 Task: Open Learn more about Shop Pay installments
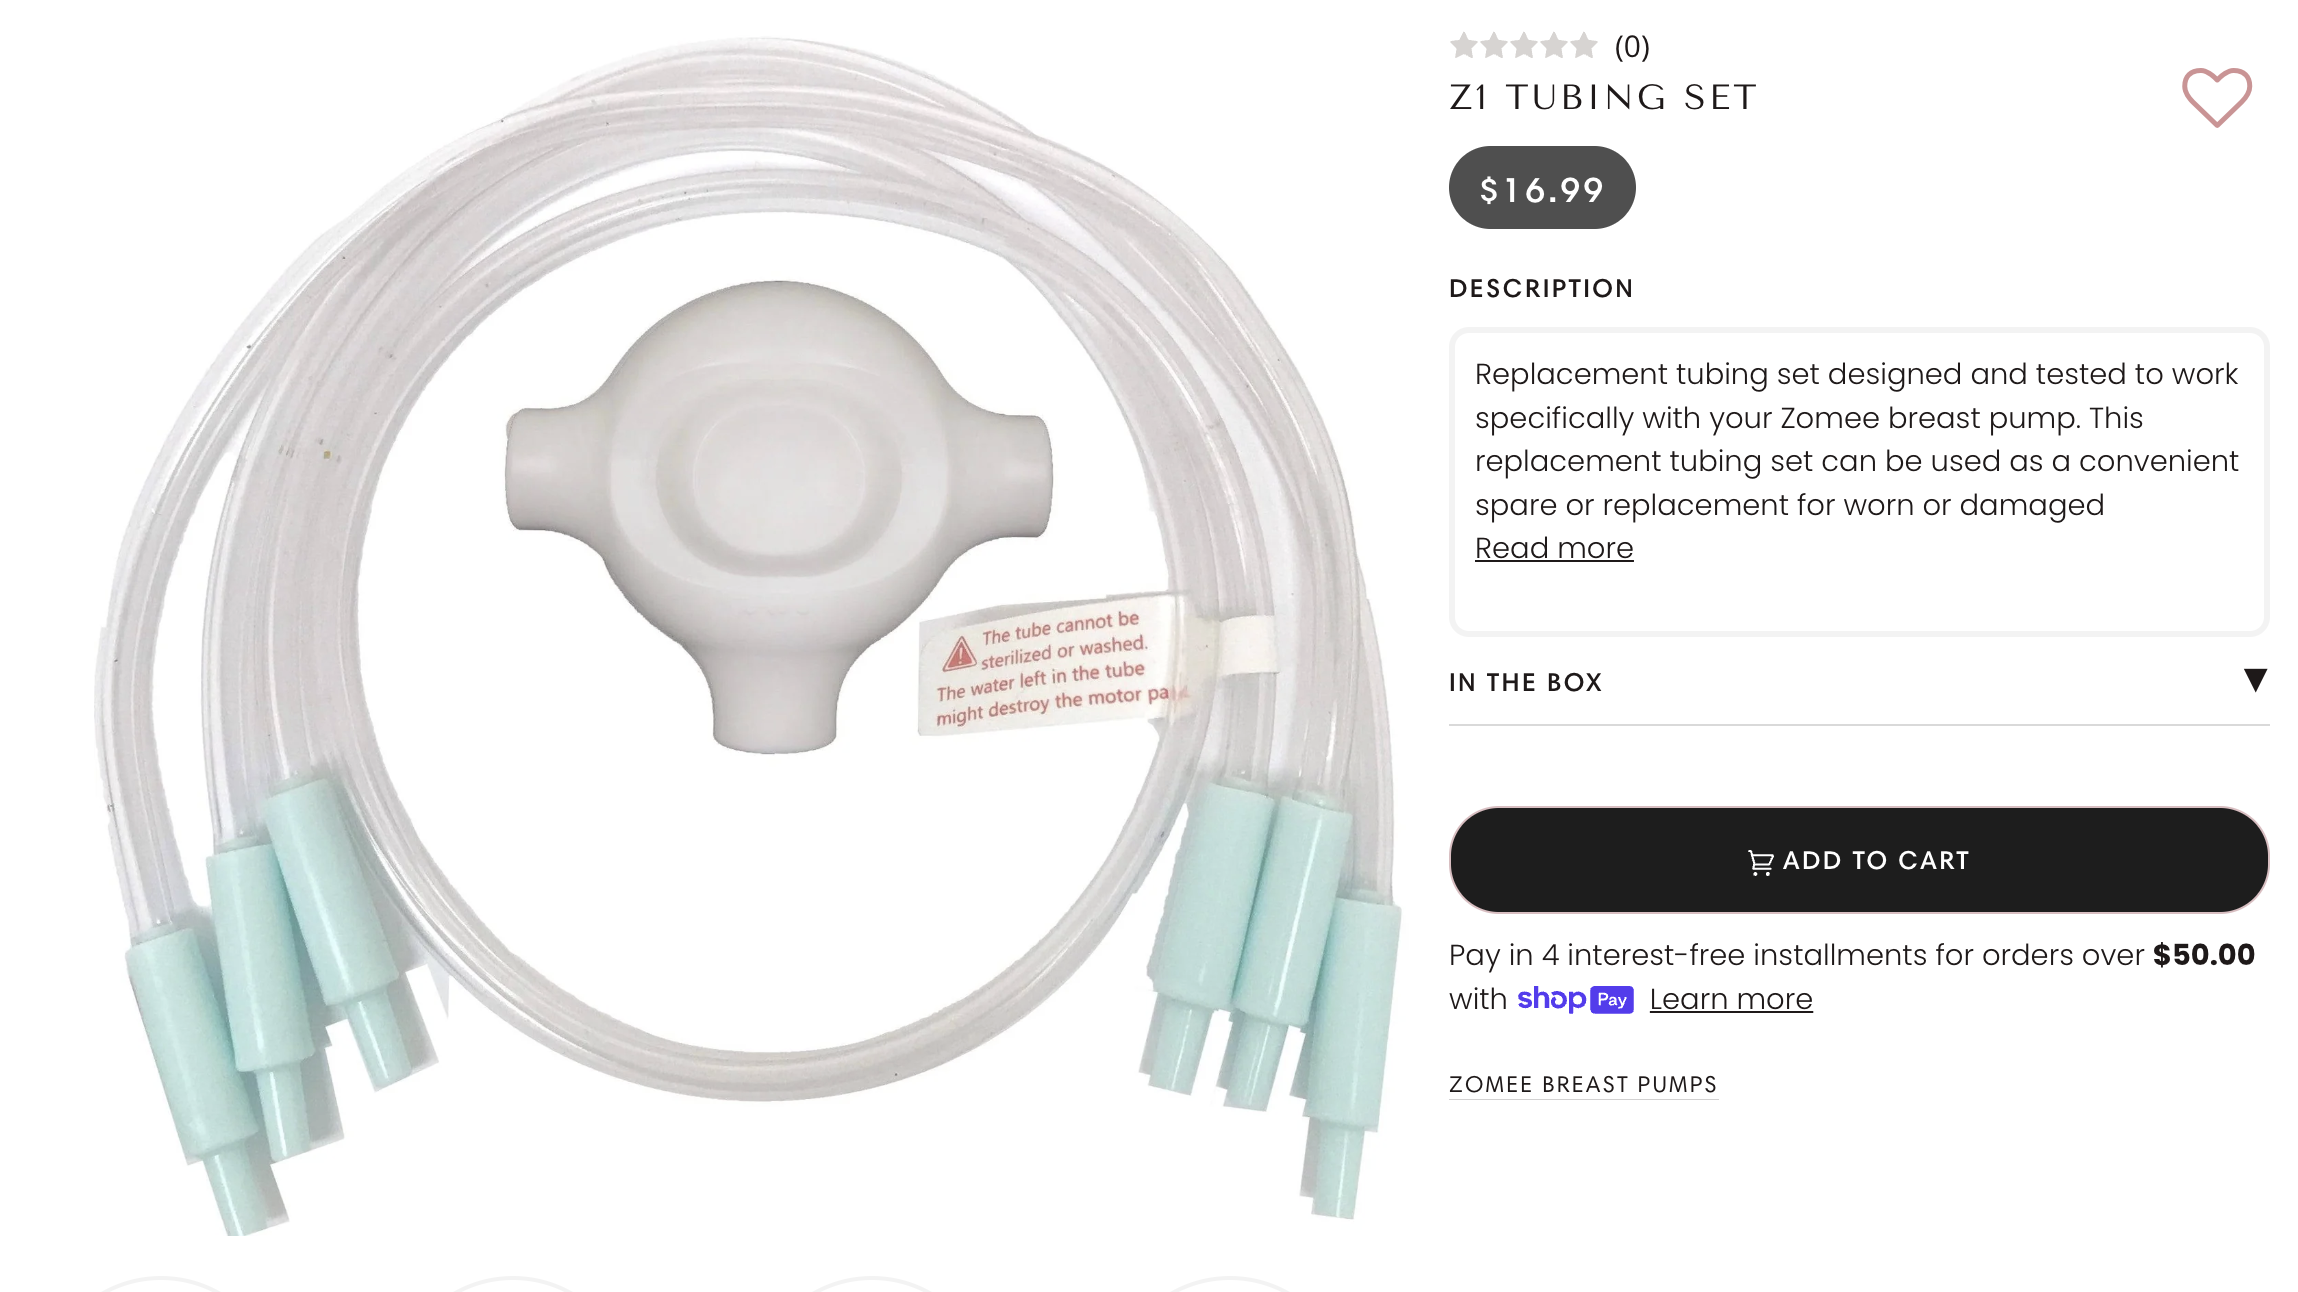tap(1731, 999)
